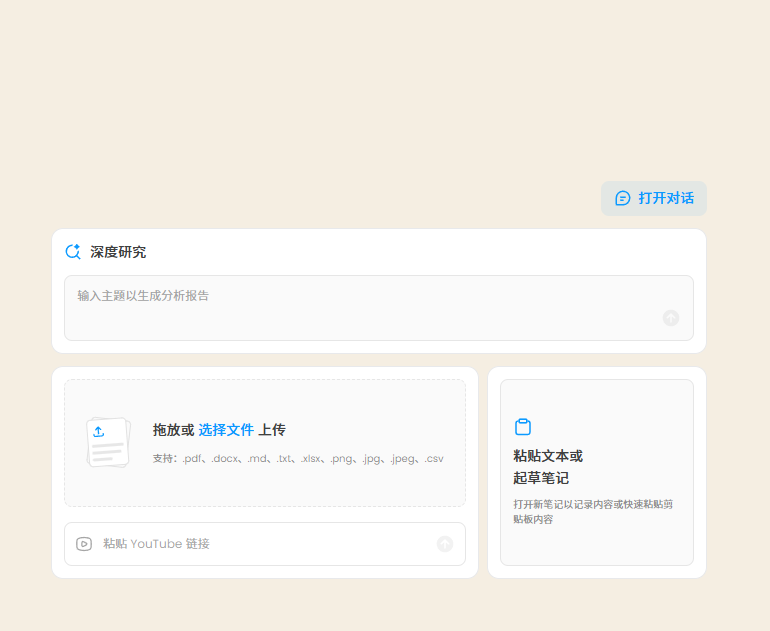Image resolution: width=770 pixels, height=631 pixels.
Task: Submit the YouTube link arrow button
Action: [x=445, y=544]
